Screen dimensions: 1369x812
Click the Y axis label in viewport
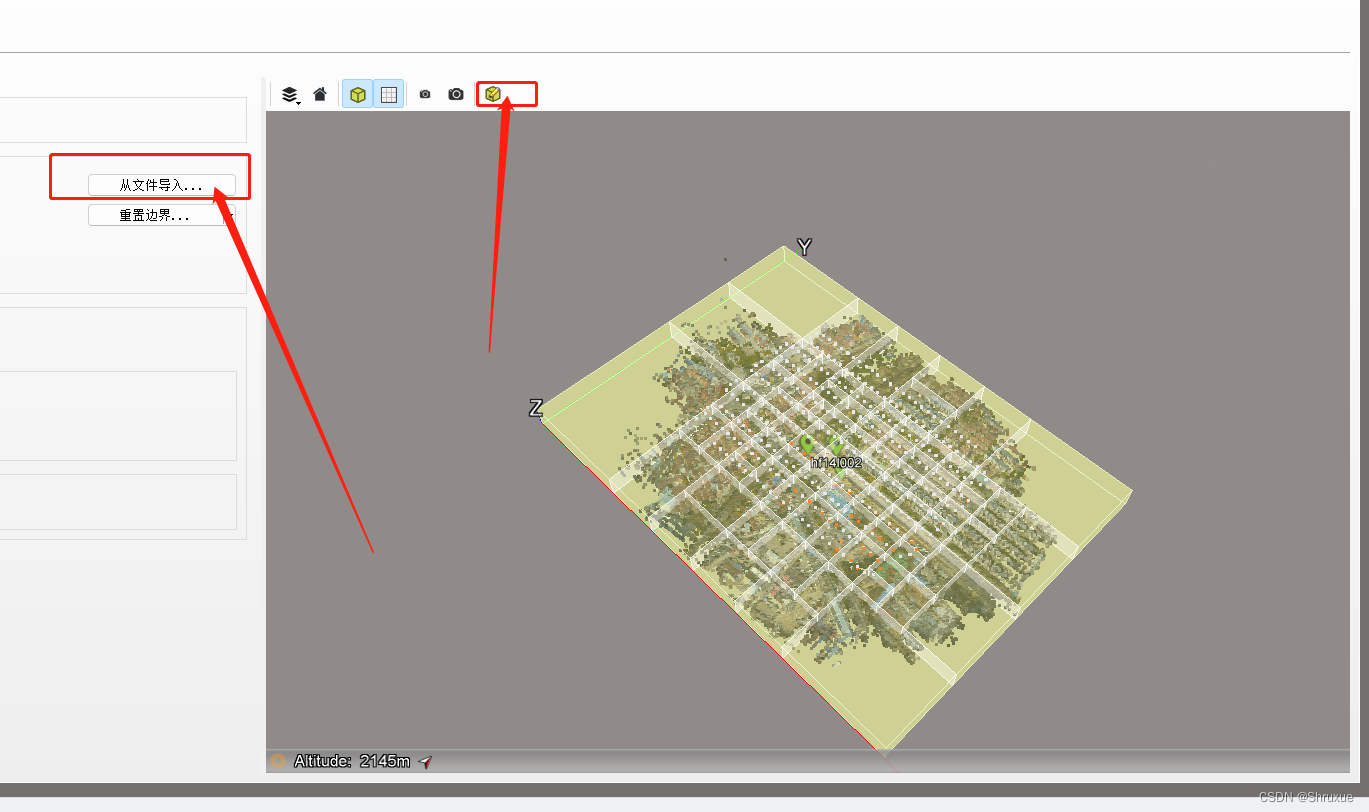(803, 246)
